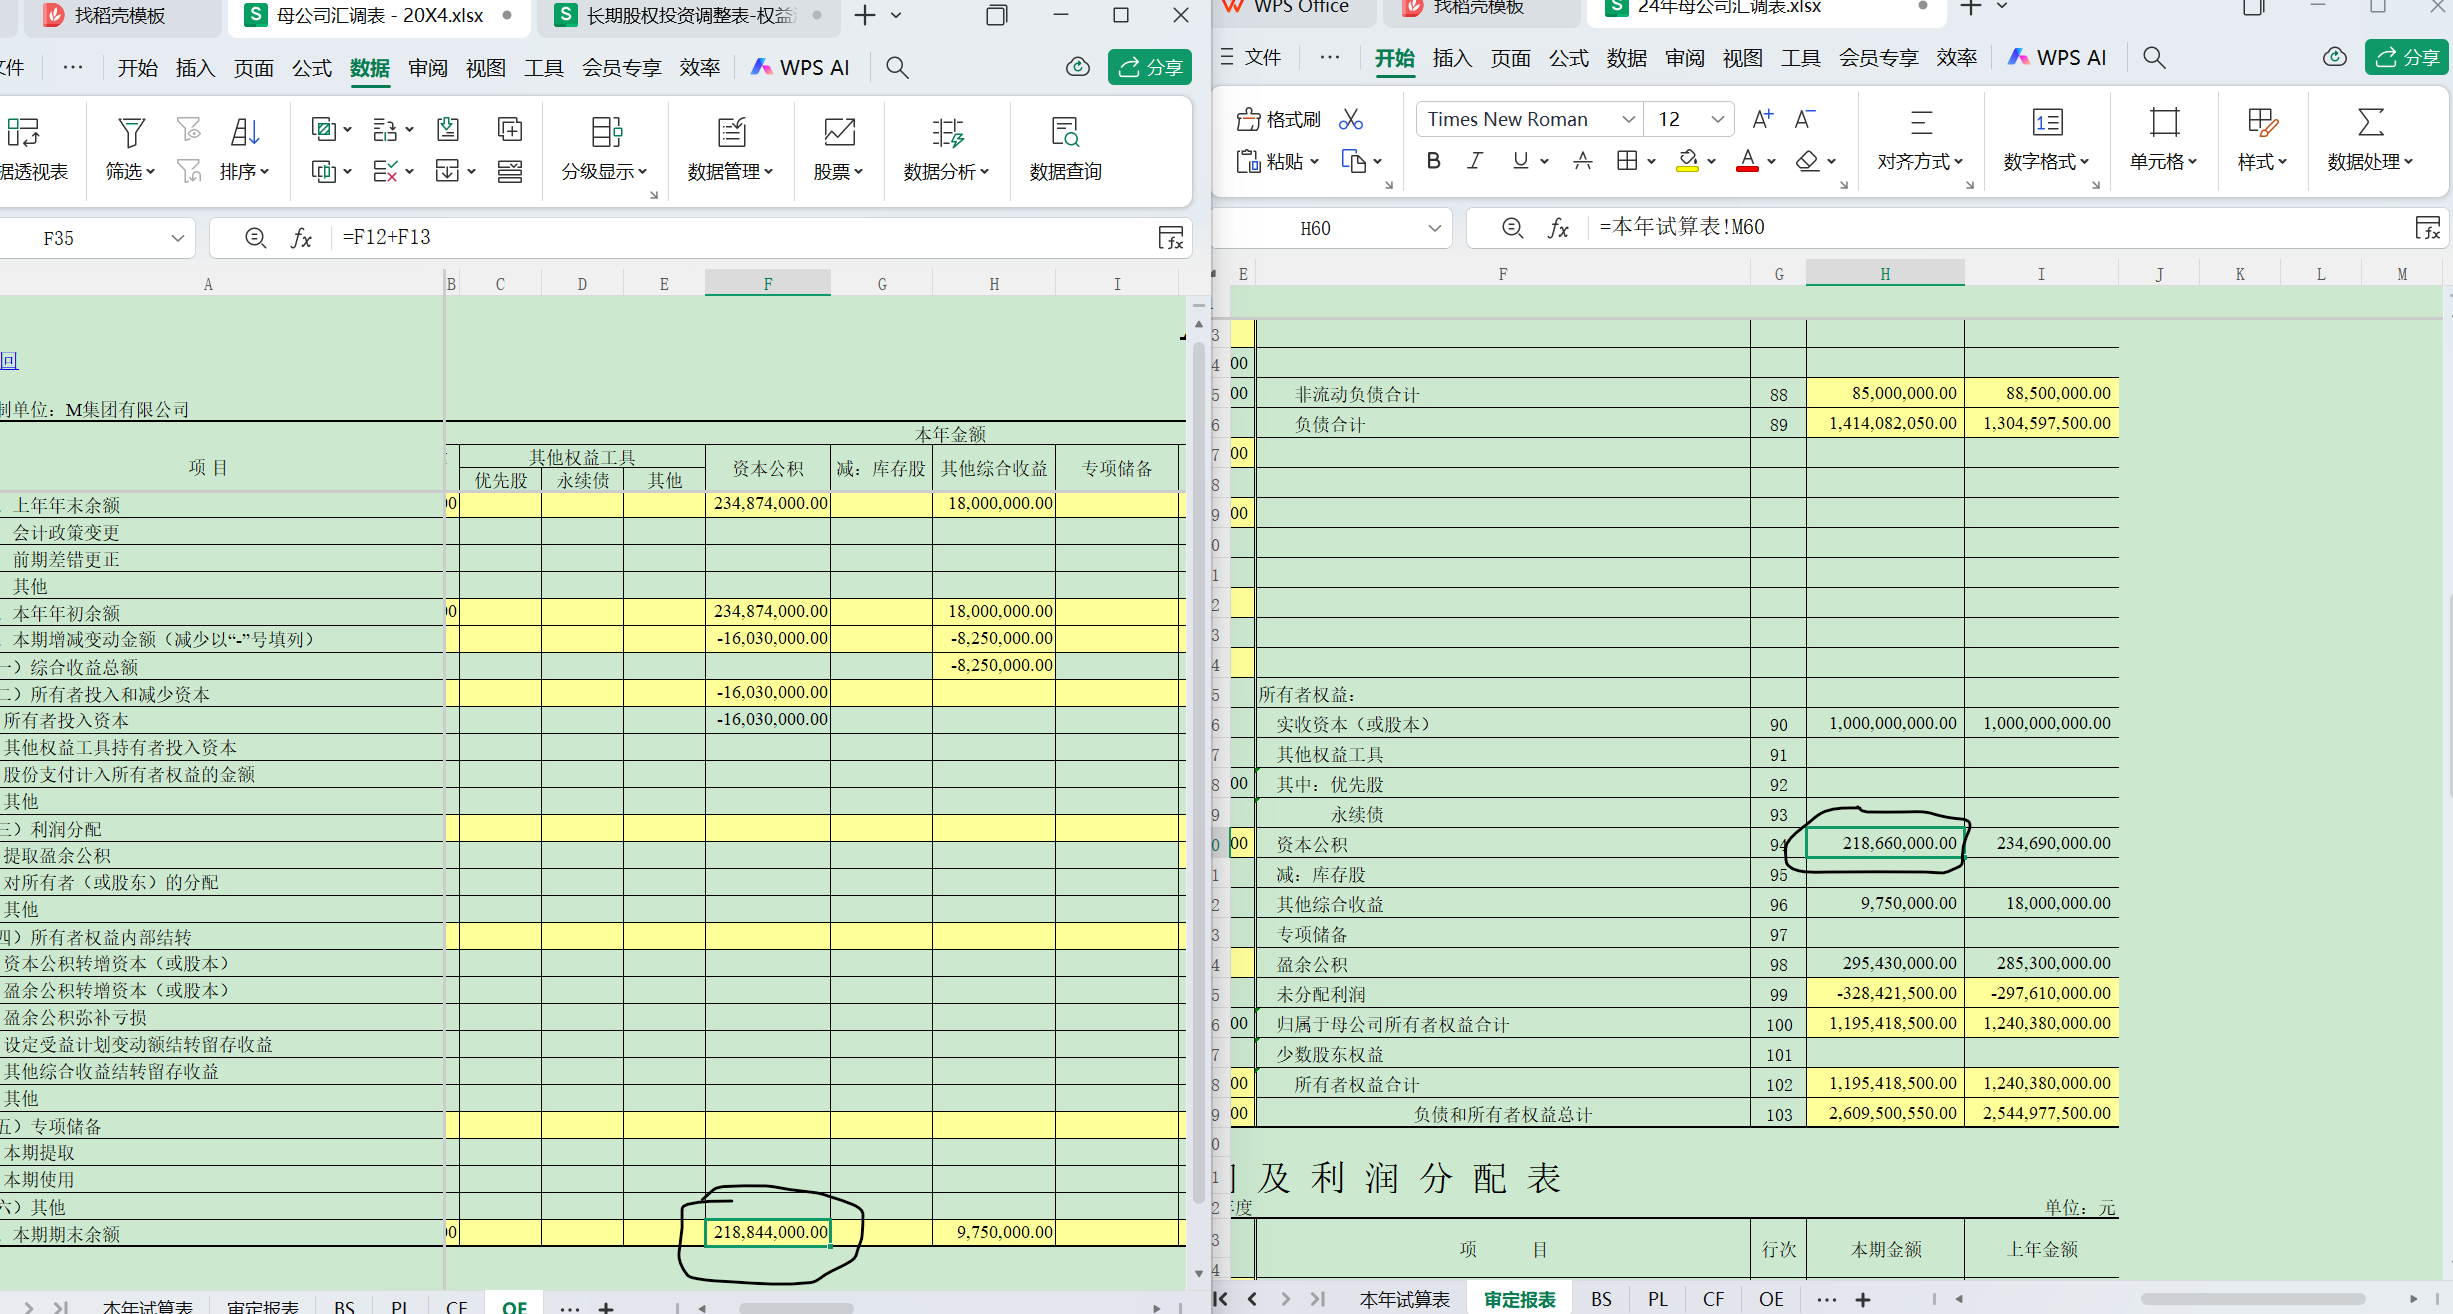Select the PL sheet tab in right workbook
2453x1314 pixels.
1657,1299
